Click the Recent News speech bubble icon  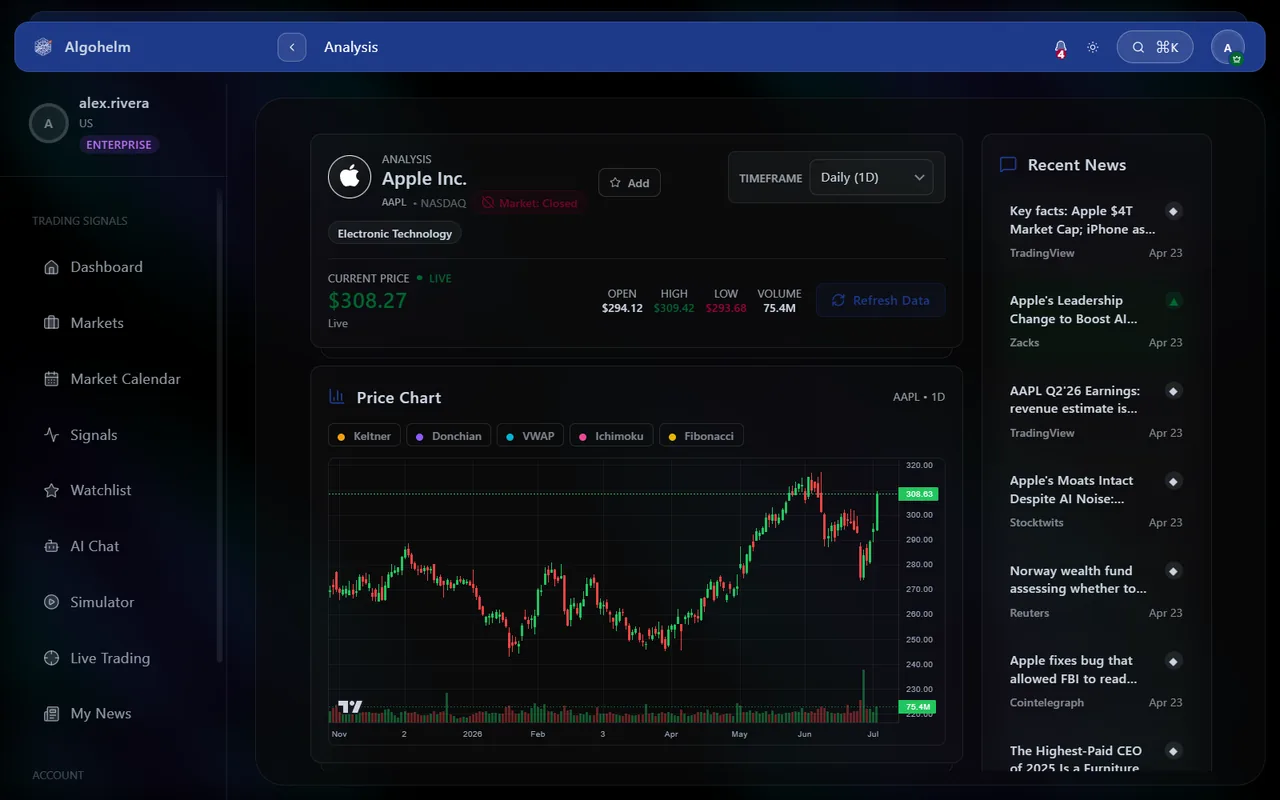1008,165
